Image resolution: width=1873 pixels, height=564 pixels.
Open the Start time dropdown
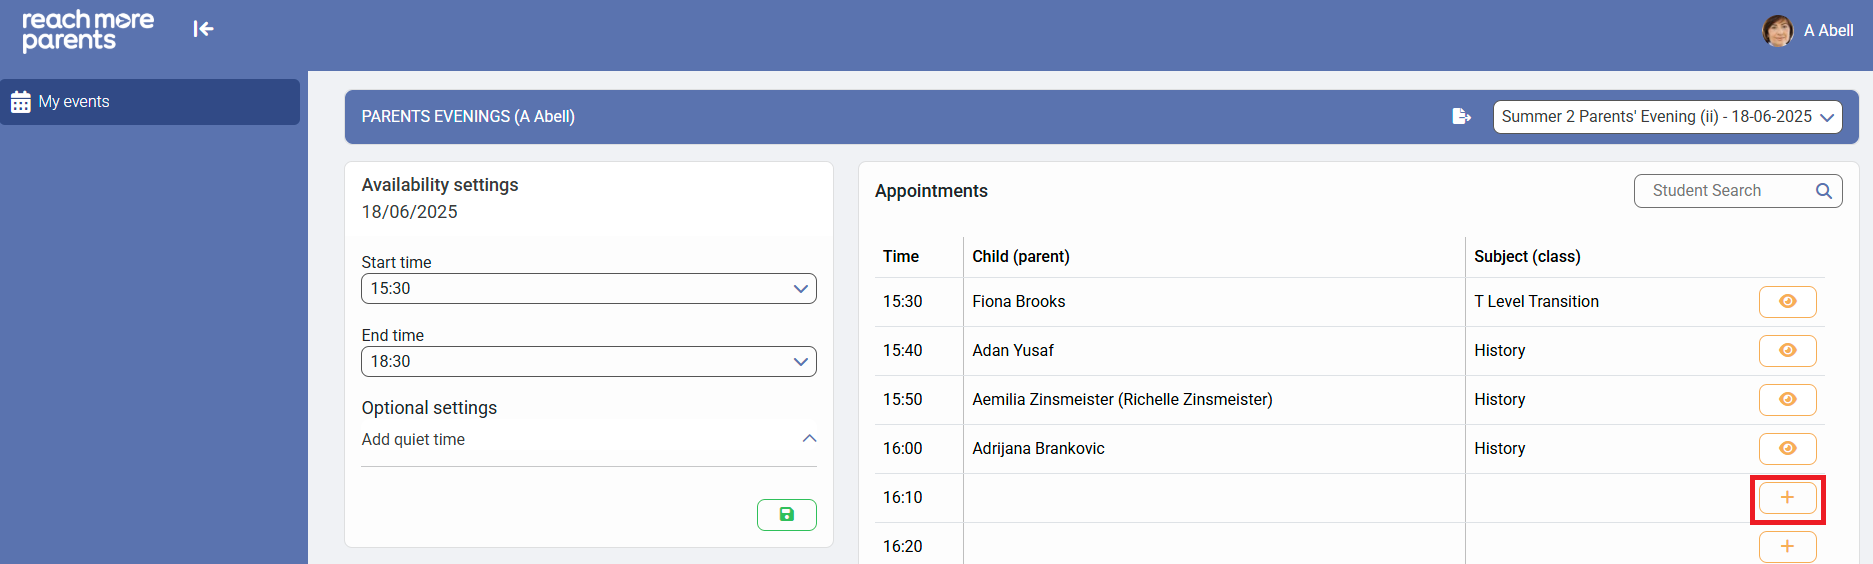click(x=588, y=289)
